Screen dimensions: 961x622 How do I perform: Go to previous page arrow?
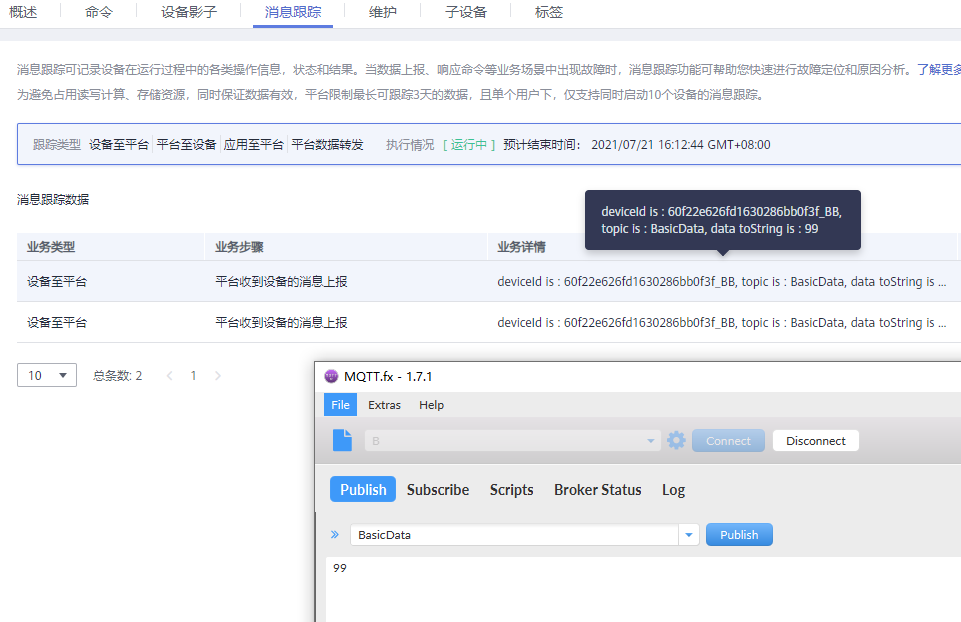(170, 376)
